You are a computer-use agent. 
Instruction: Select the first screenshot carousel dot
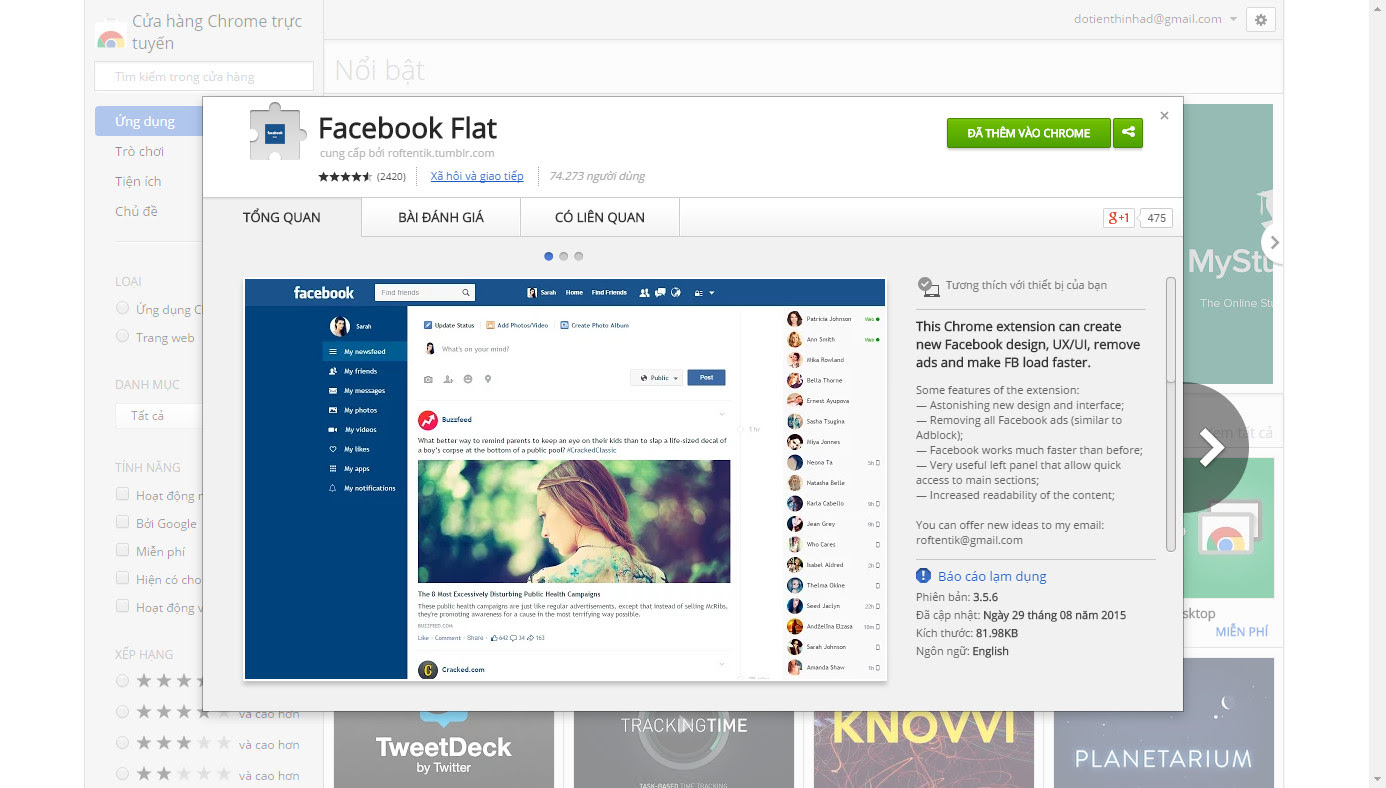tap(549, 256)
